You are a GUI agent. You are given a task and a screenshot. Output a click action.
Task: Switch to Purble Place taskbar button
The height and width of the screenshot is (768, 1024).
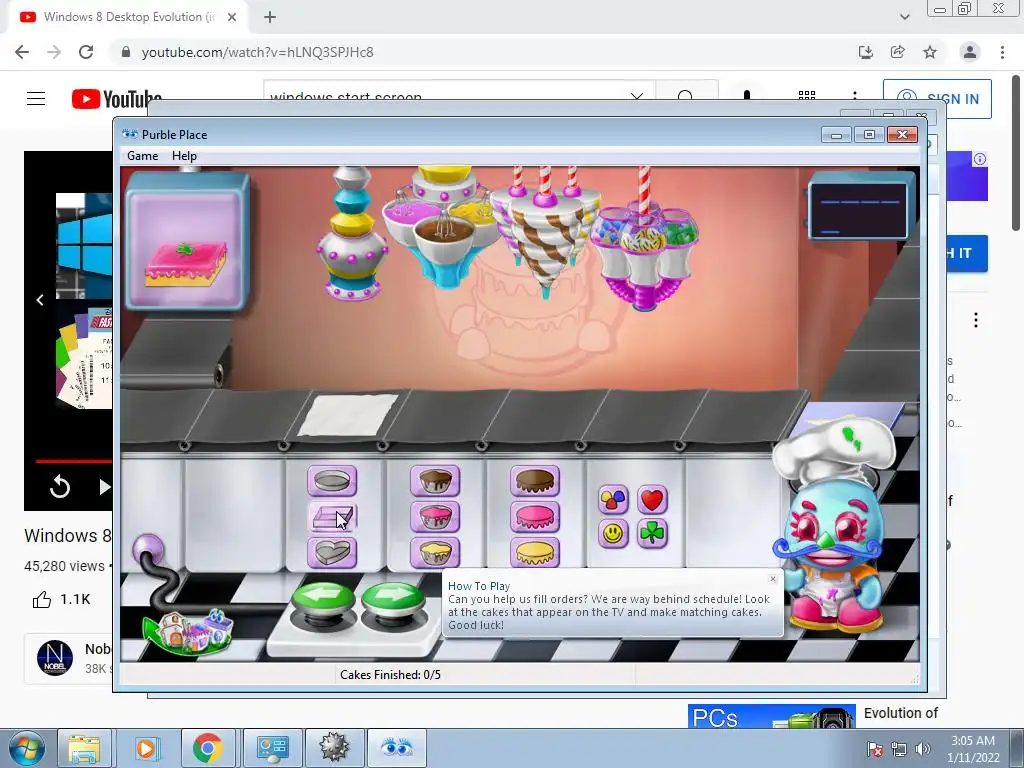pos(397,748)
